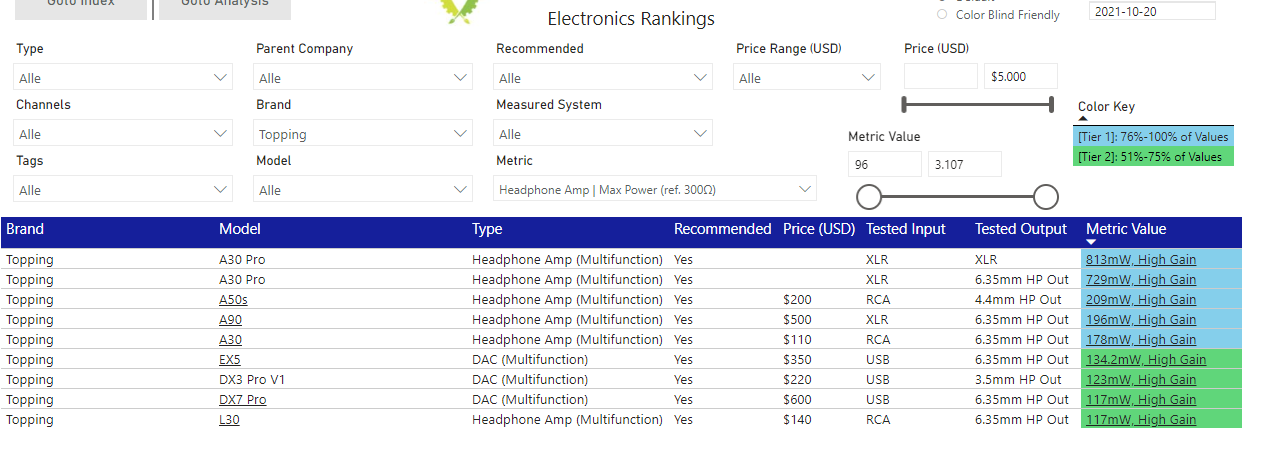Image resolution: width=1276 pixels, height=450 pixels.
Task: Open the Type filter dropdown
Action: (123, 77)
